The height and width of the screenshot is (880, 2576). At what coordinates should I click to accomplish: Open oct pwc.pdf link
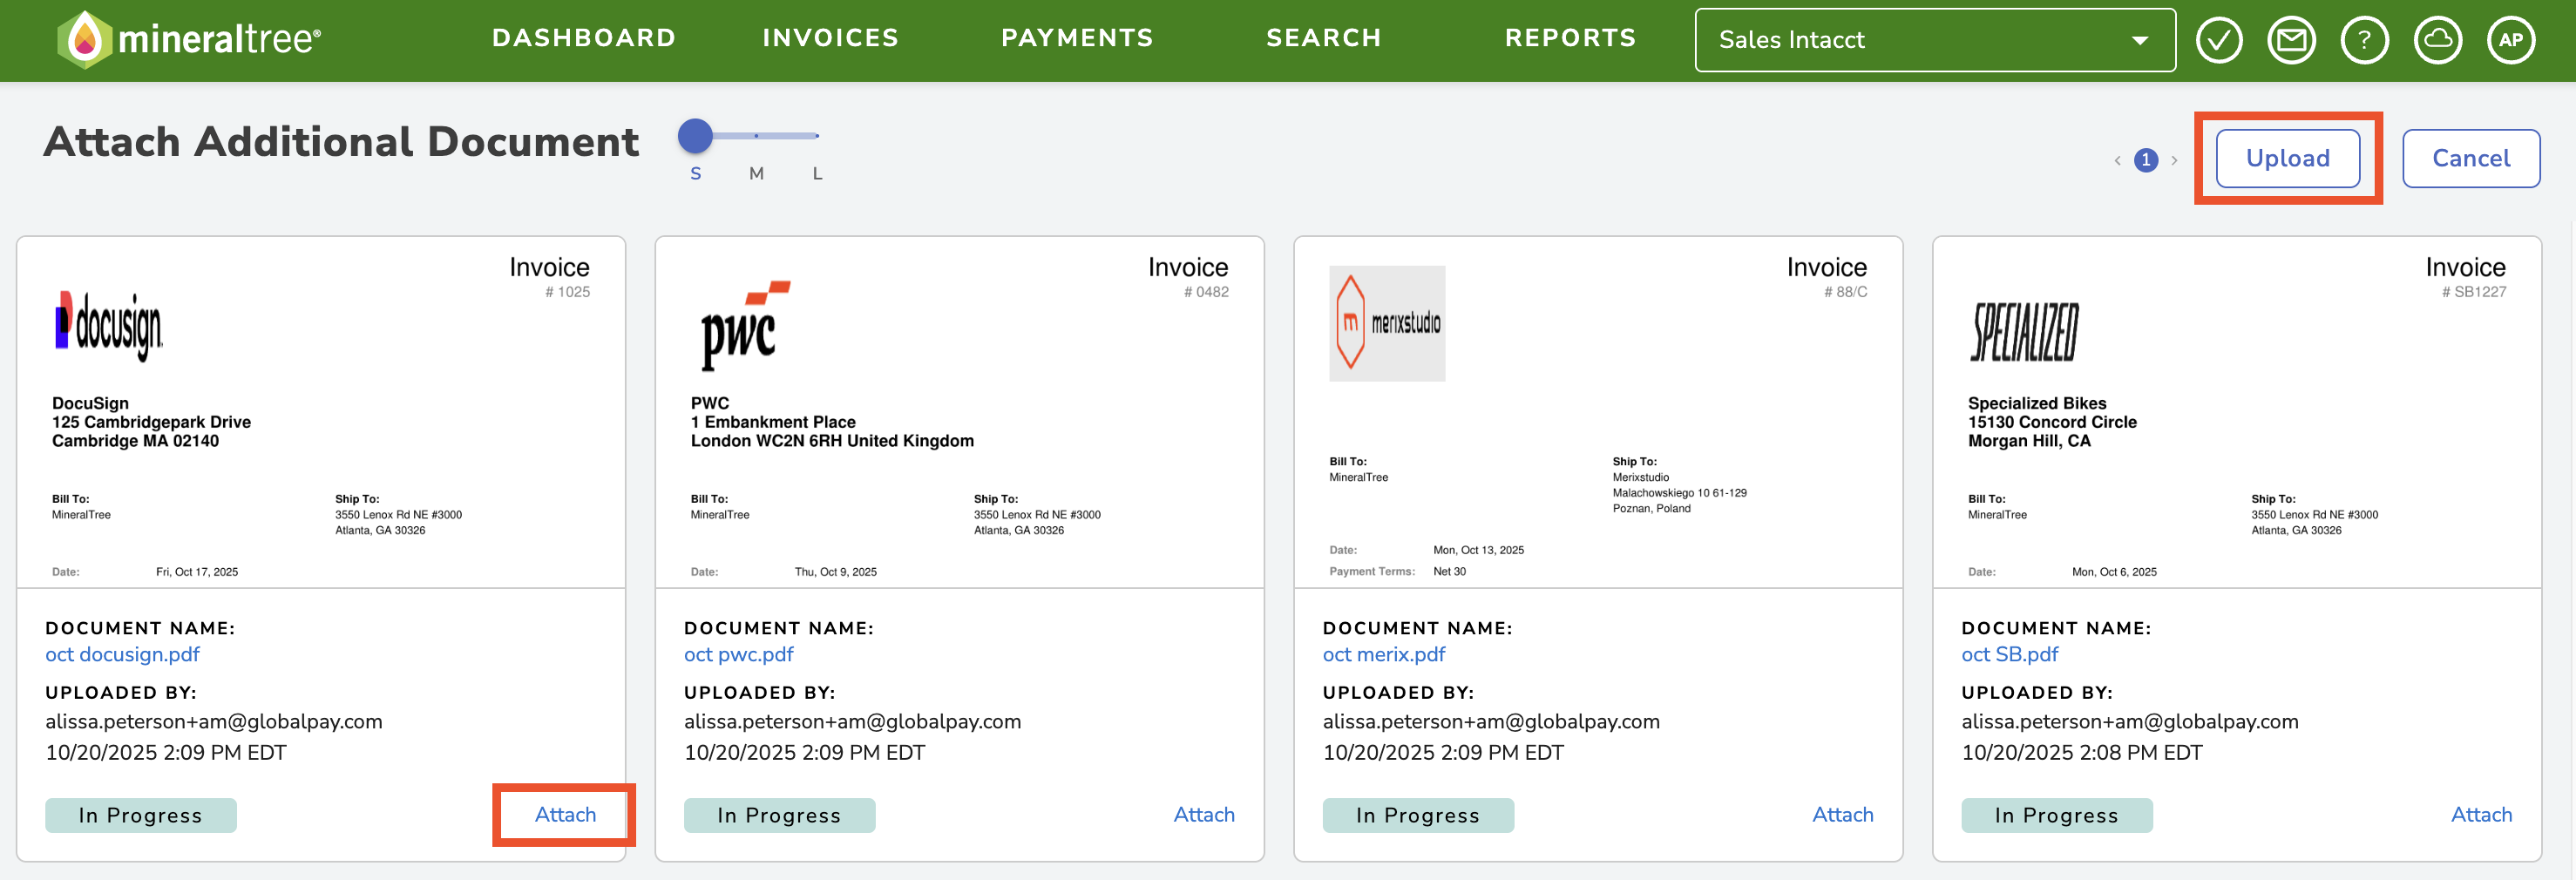[738, 654]
